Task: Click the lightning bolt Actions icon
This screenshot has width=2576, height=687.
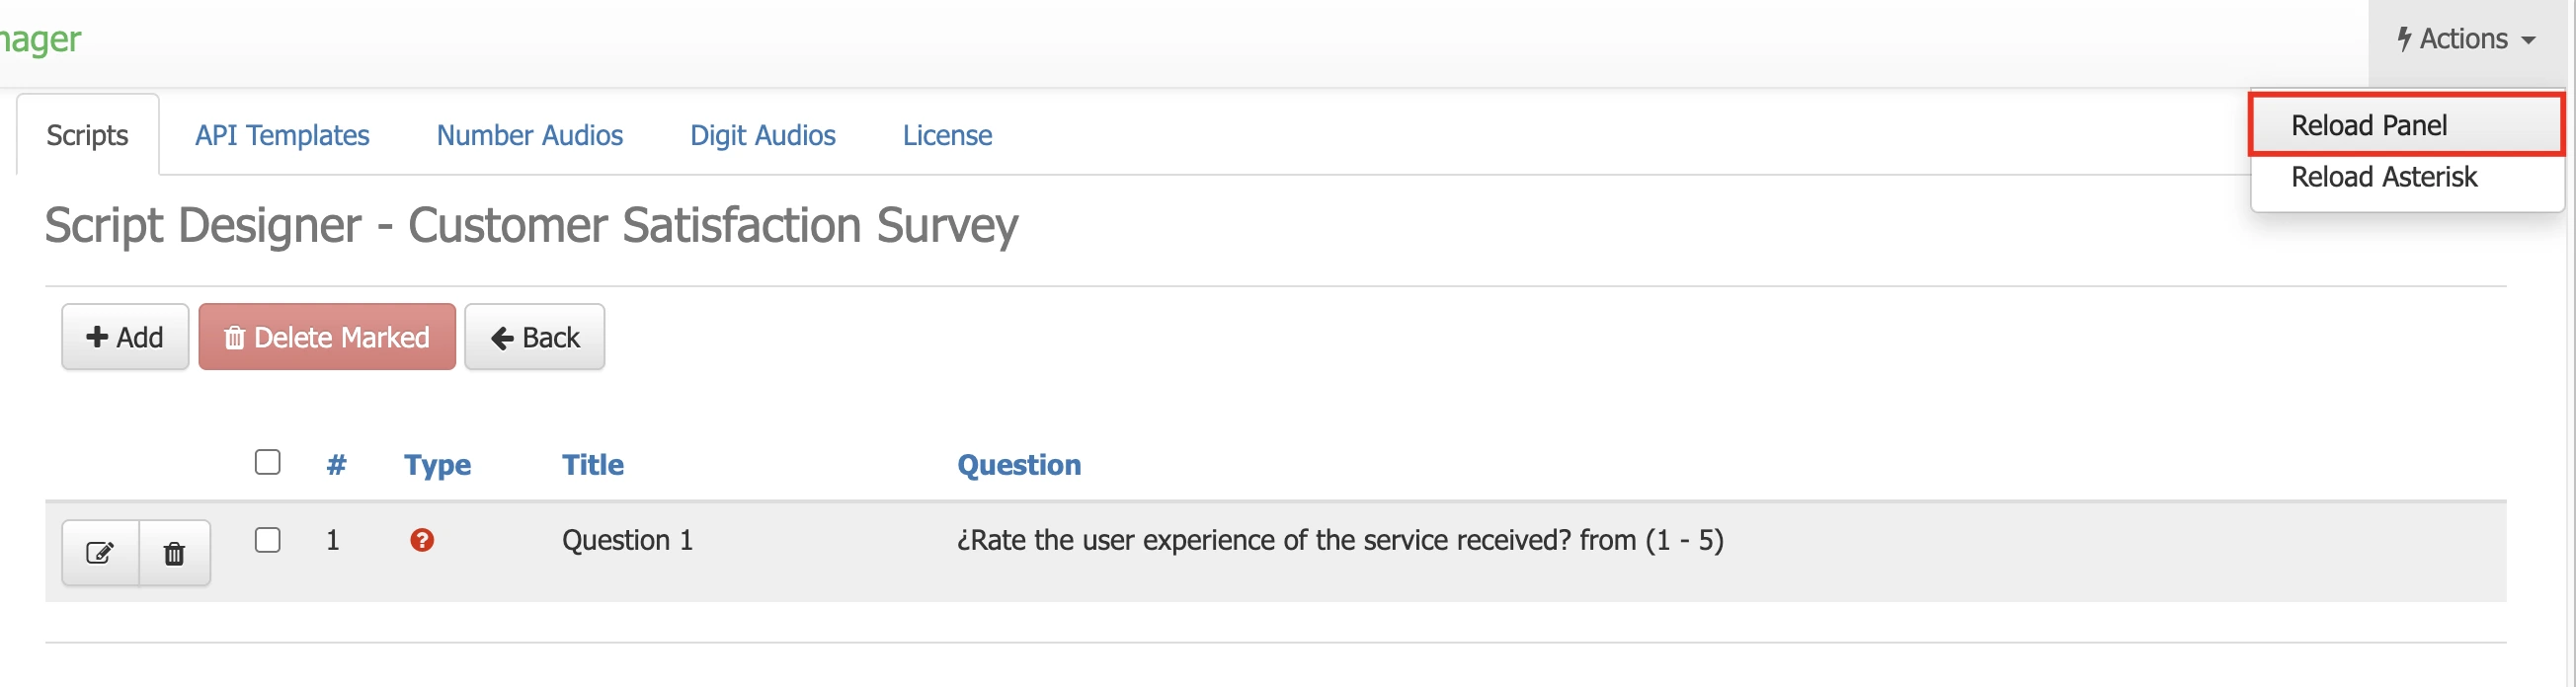Action: 2404,39
